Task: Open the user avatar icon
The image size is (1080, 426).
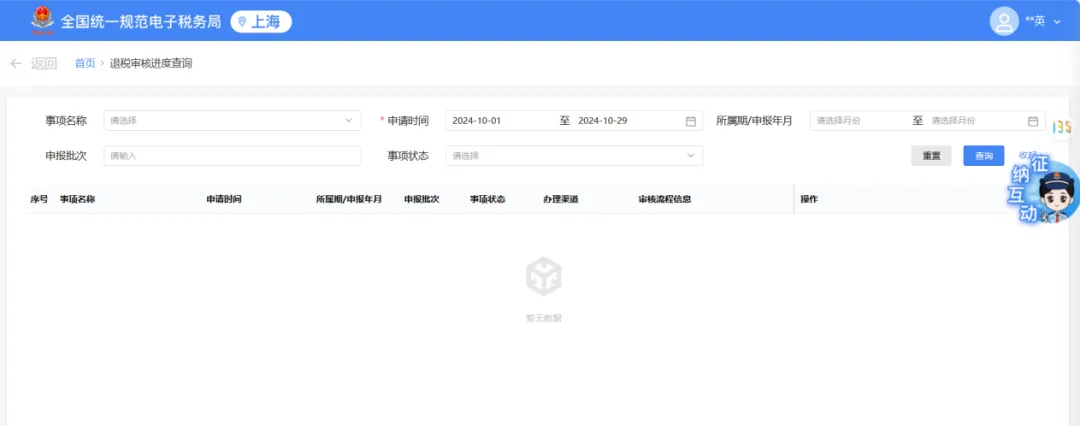Action: (x=1004, y=21)
